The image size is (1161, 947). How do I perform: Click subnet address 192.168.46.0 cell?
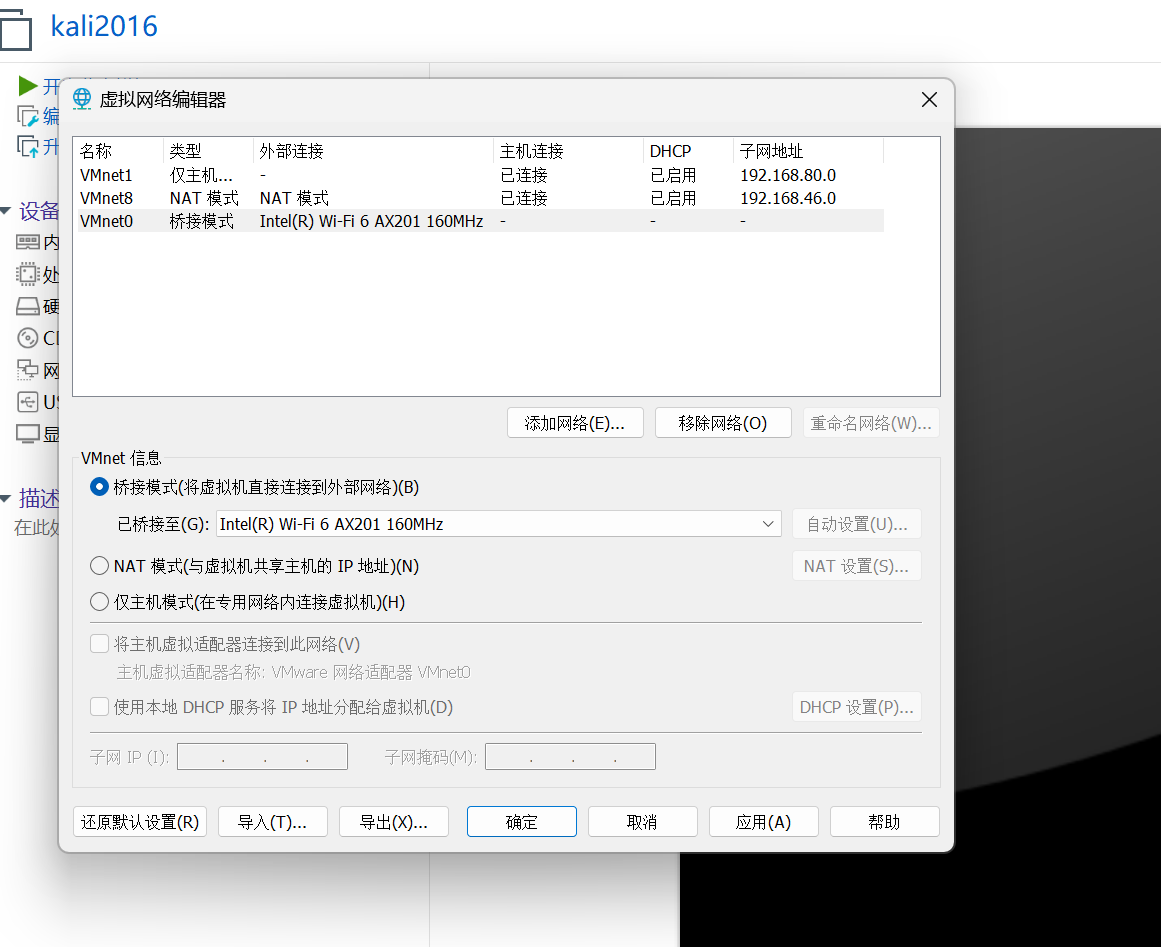click(x=788, y=198)
